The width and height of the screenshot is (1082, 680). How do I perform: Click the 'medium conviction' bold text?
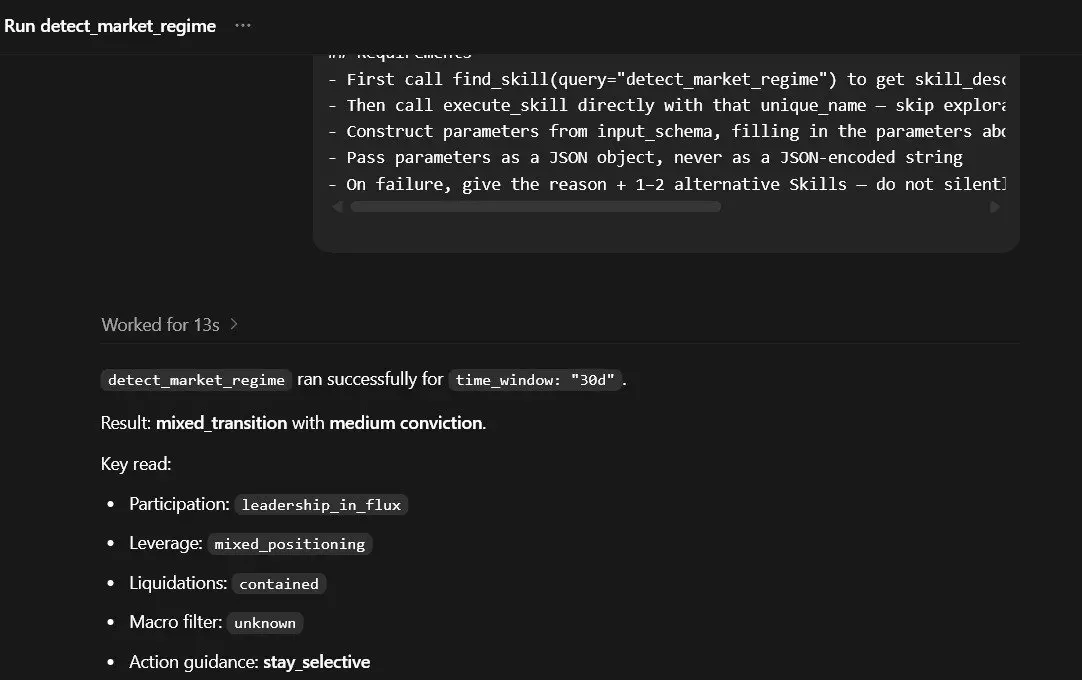pyautogui.click(x=406, y=422)
